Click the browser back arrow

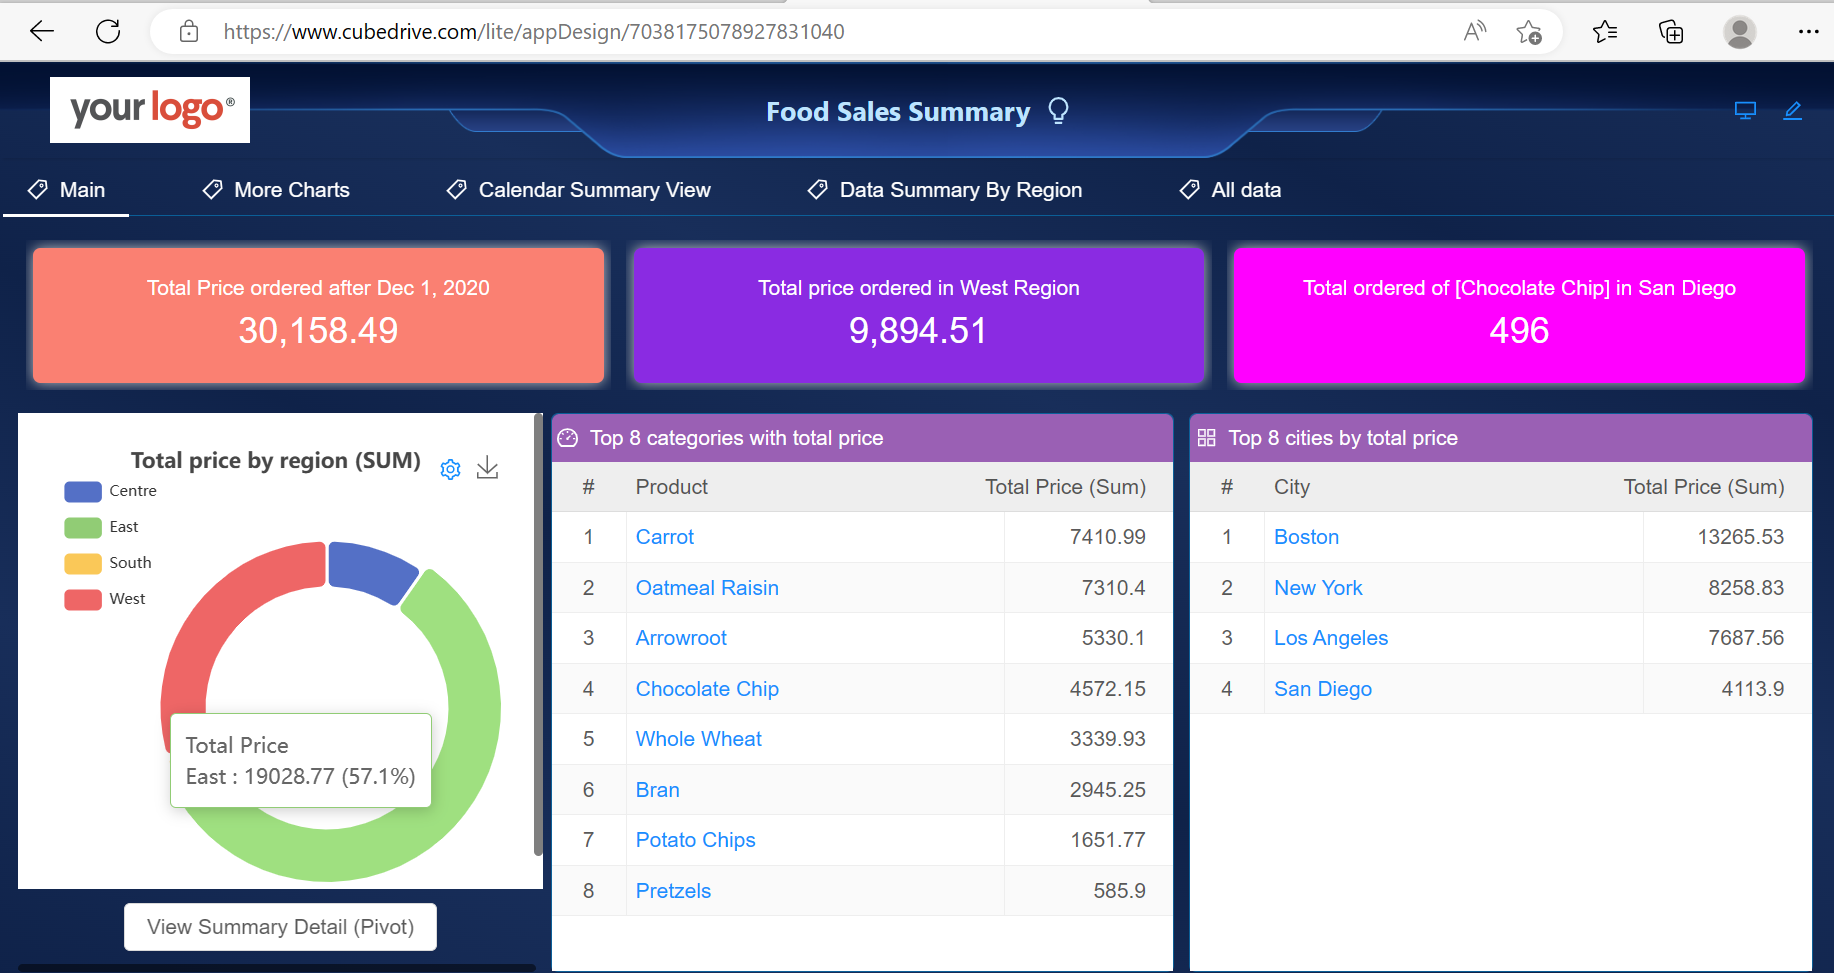click(x=42, y=32)
